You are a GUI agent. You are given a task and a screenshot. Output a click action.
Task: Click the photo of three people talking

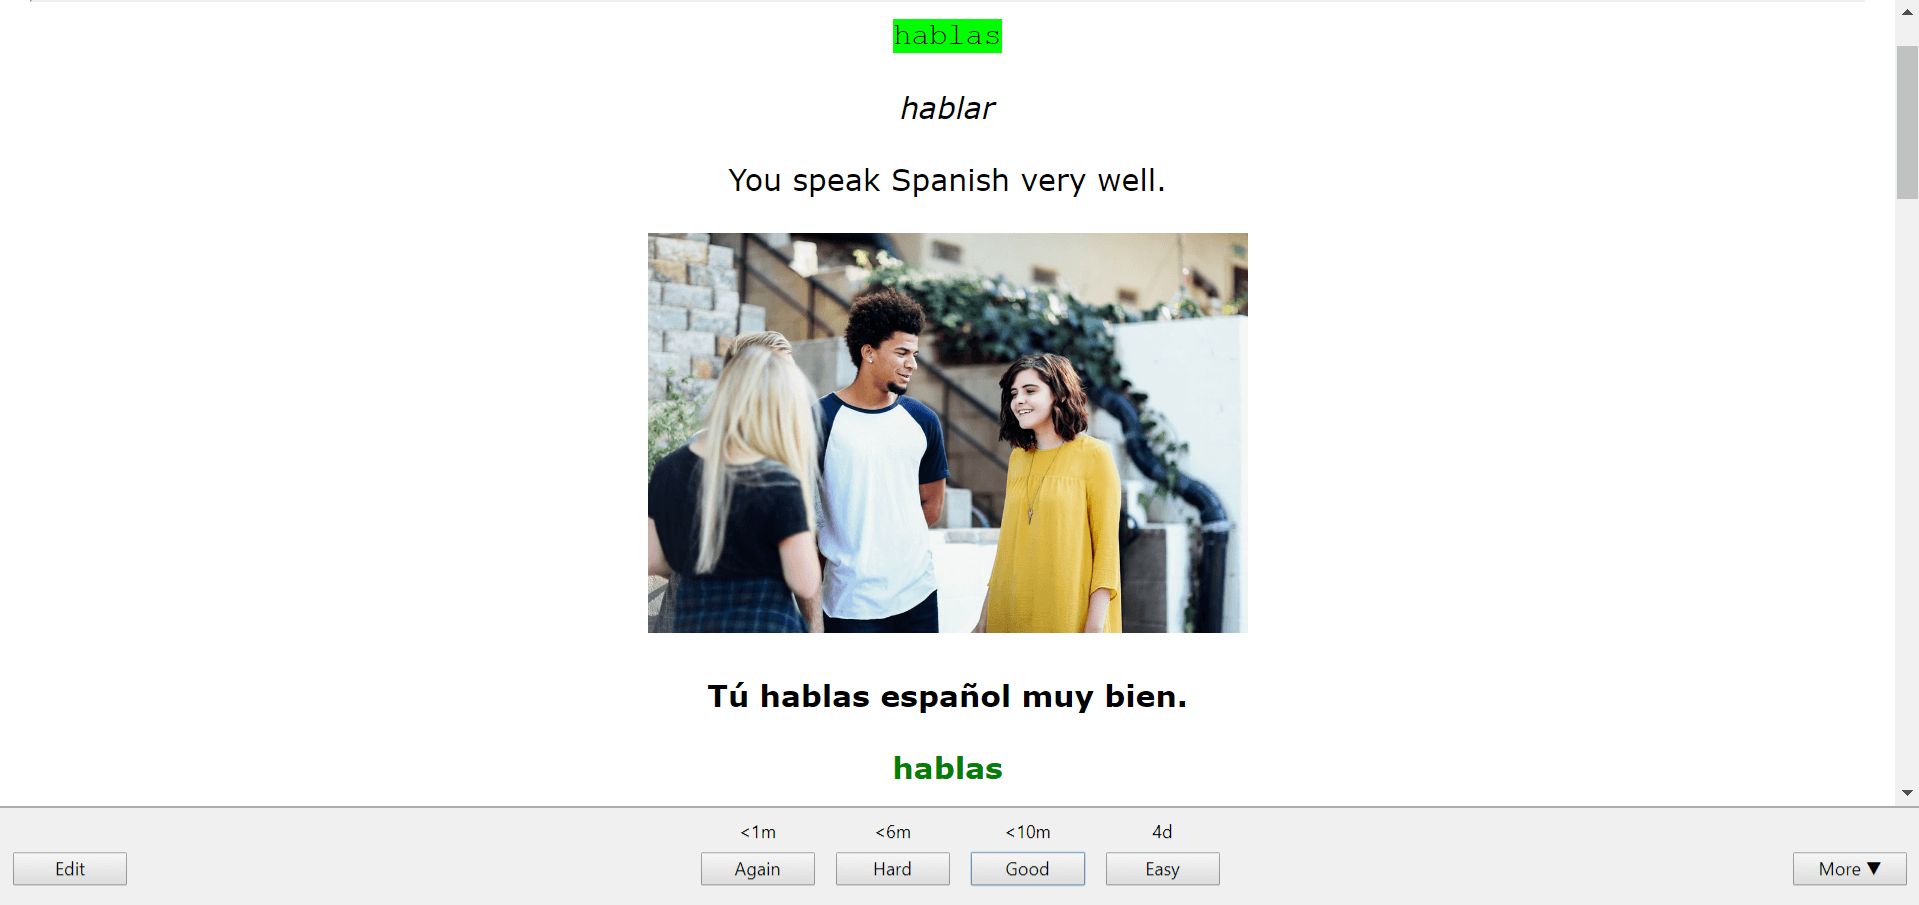pyautogui.click(x=947, y=433)
